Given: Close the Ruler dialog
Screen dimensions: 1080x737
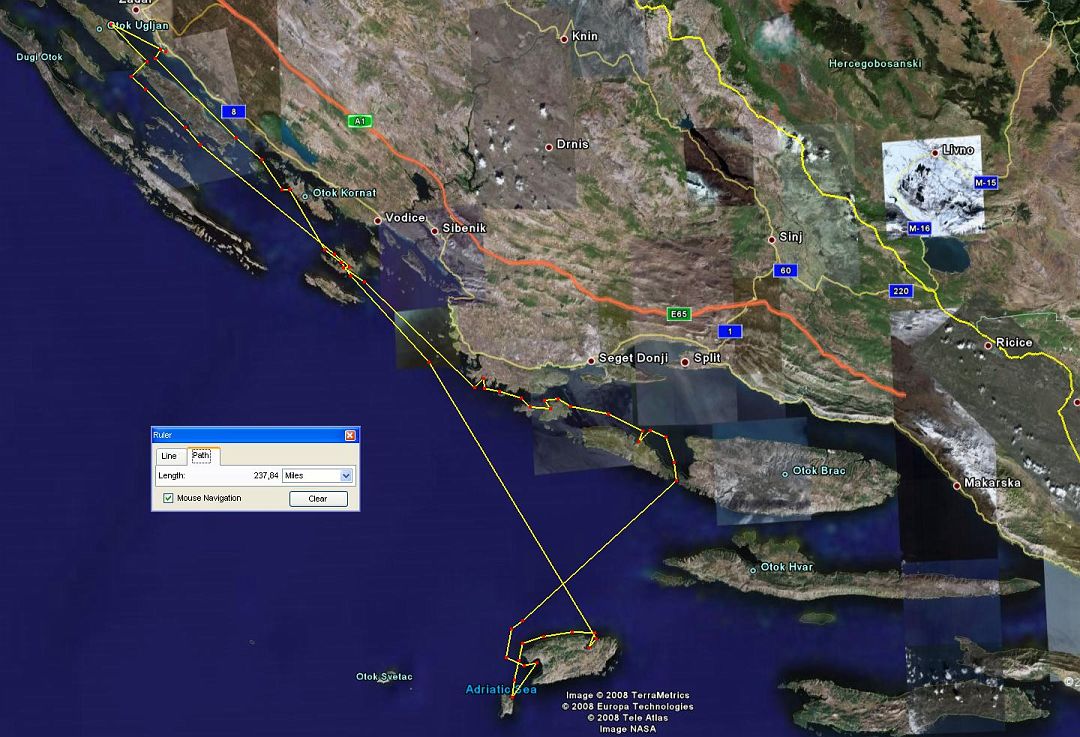Looking at the screenshot, I should (350, 435).
